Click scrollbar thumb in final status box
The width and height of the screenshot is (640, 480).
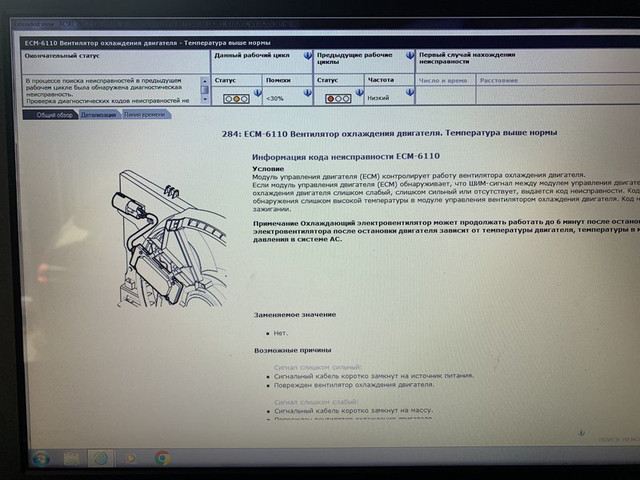pyautogui.click(x=205, y=90)
